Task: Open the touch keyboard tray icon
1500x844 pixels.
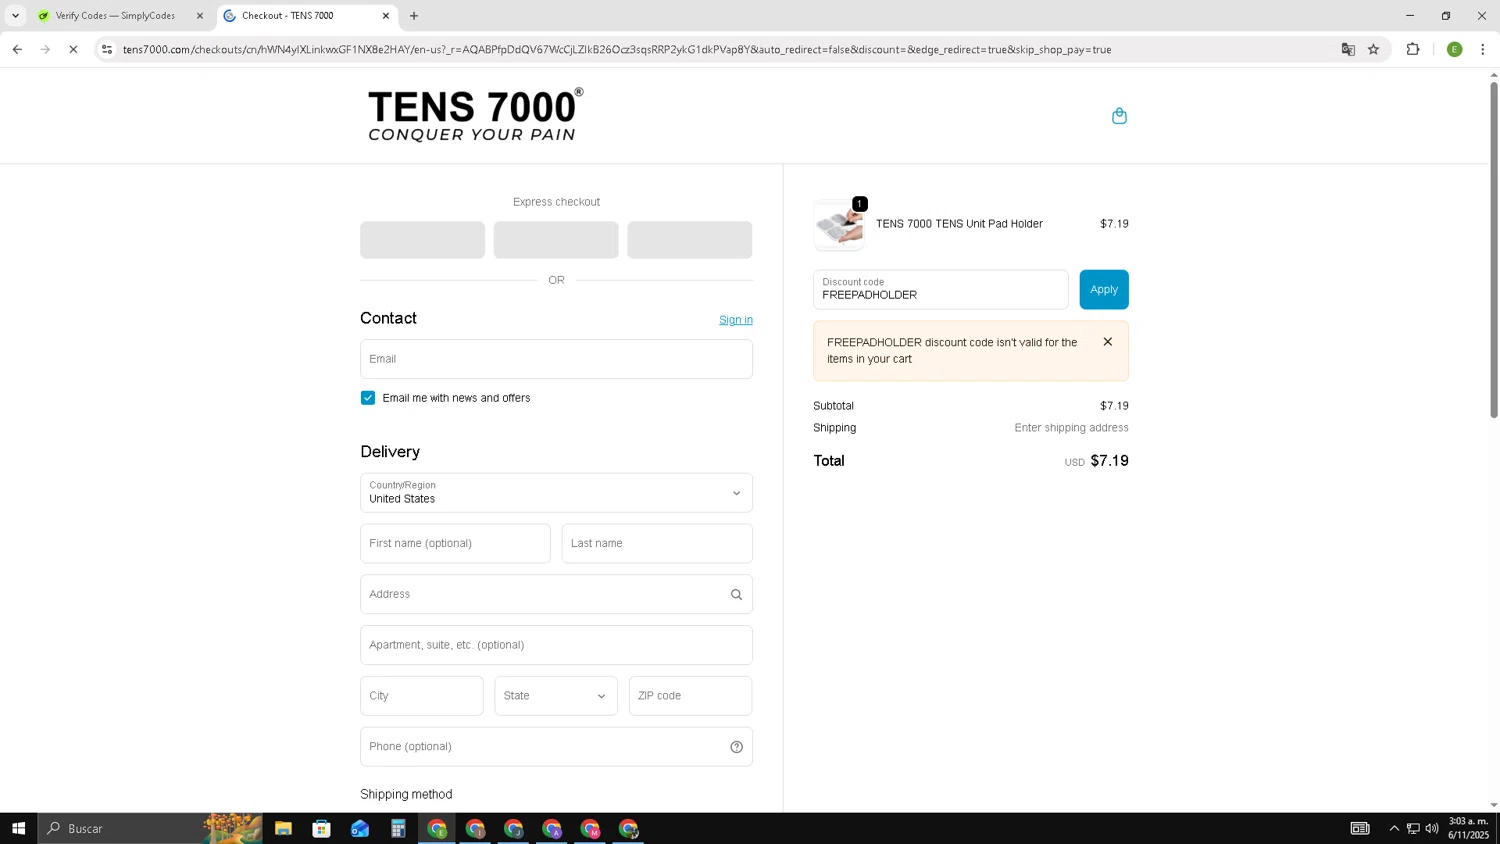Action: click(1360, 828)
